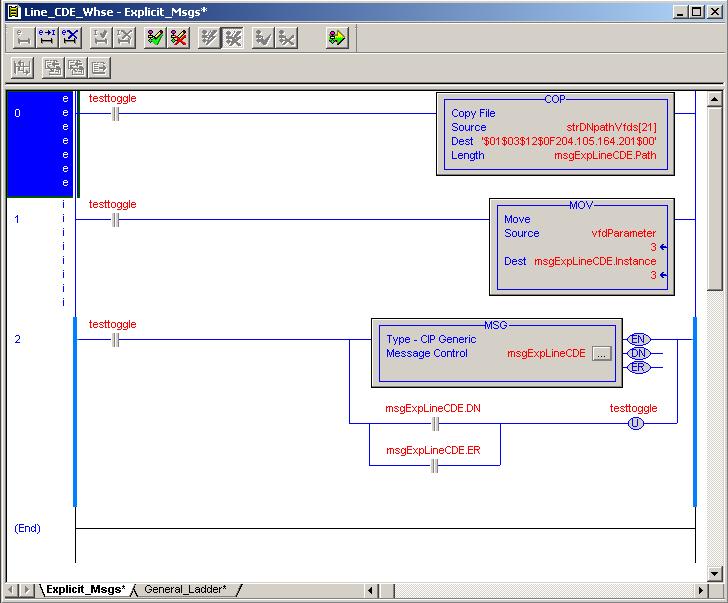Click the msgExpLineCDE.Instance value 3
Image resolution: width=728 pixels, height=603 pixels.
(653, 275)
